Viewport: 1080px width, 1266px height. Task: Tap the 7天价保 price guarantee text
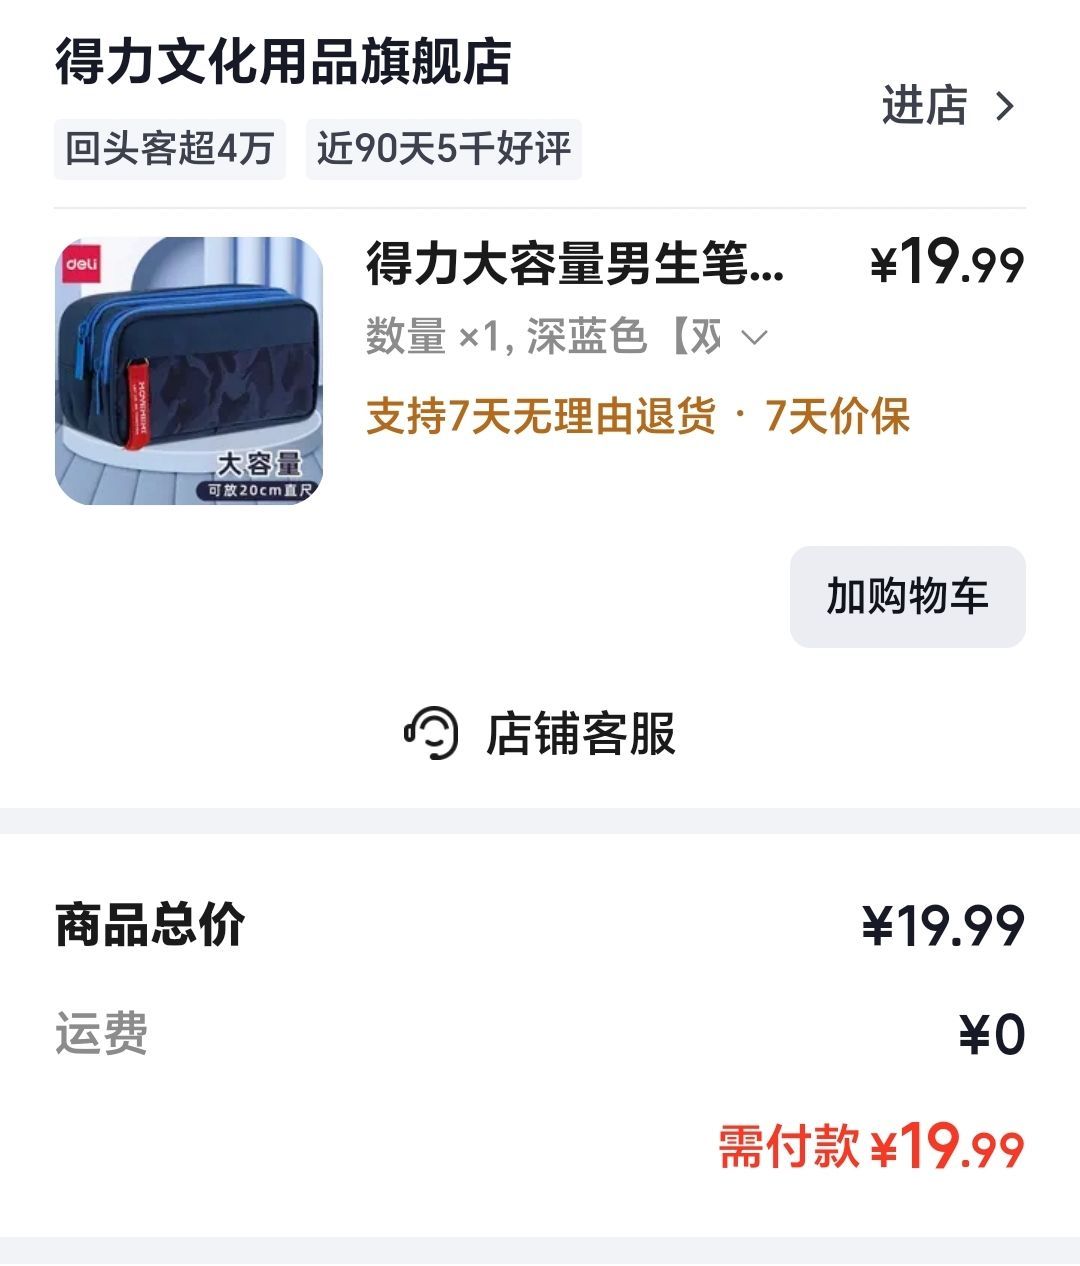pyautogui.click(x=837, y=416)
